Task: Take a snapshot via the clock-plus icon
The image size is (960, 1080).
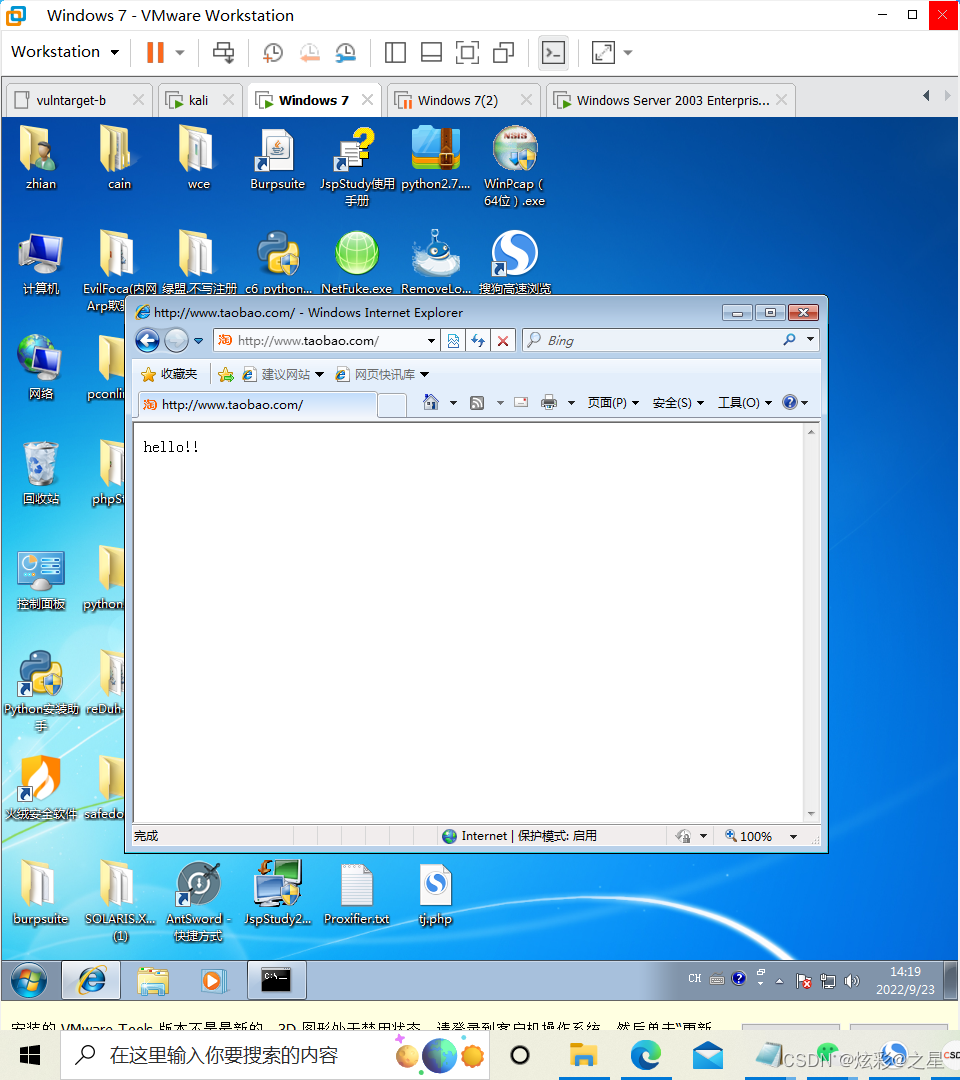Action: 273,52
